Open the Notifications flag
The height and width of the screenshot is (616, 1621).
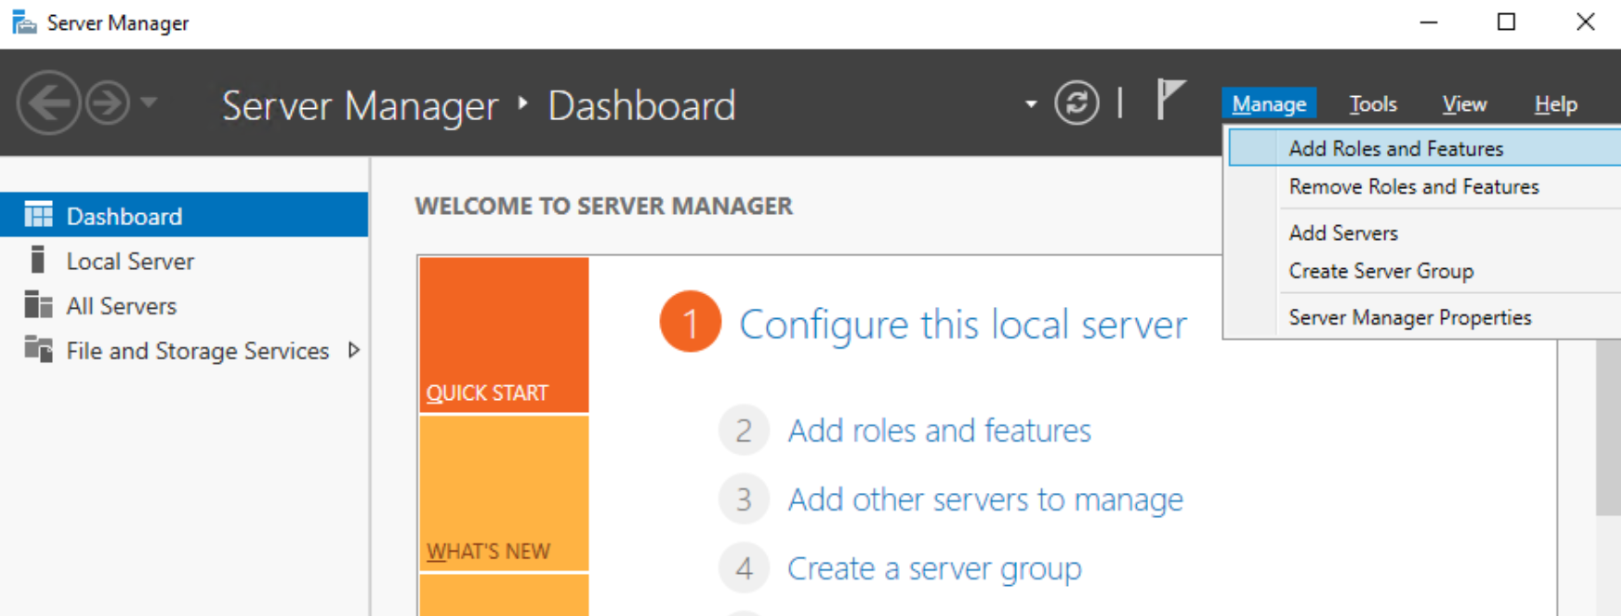[1170, 100]
